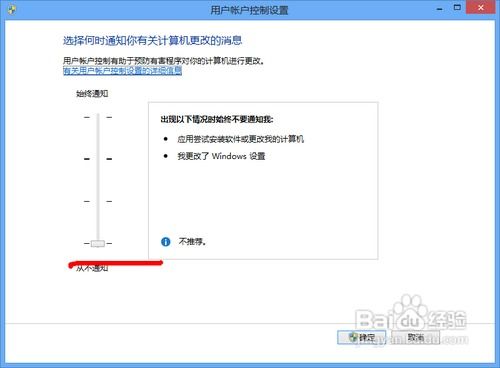This screenshot has width=500, height=368.
Task: Click the bullet 应用尝试安装软件或更改我的计算机
Action: 240,139
